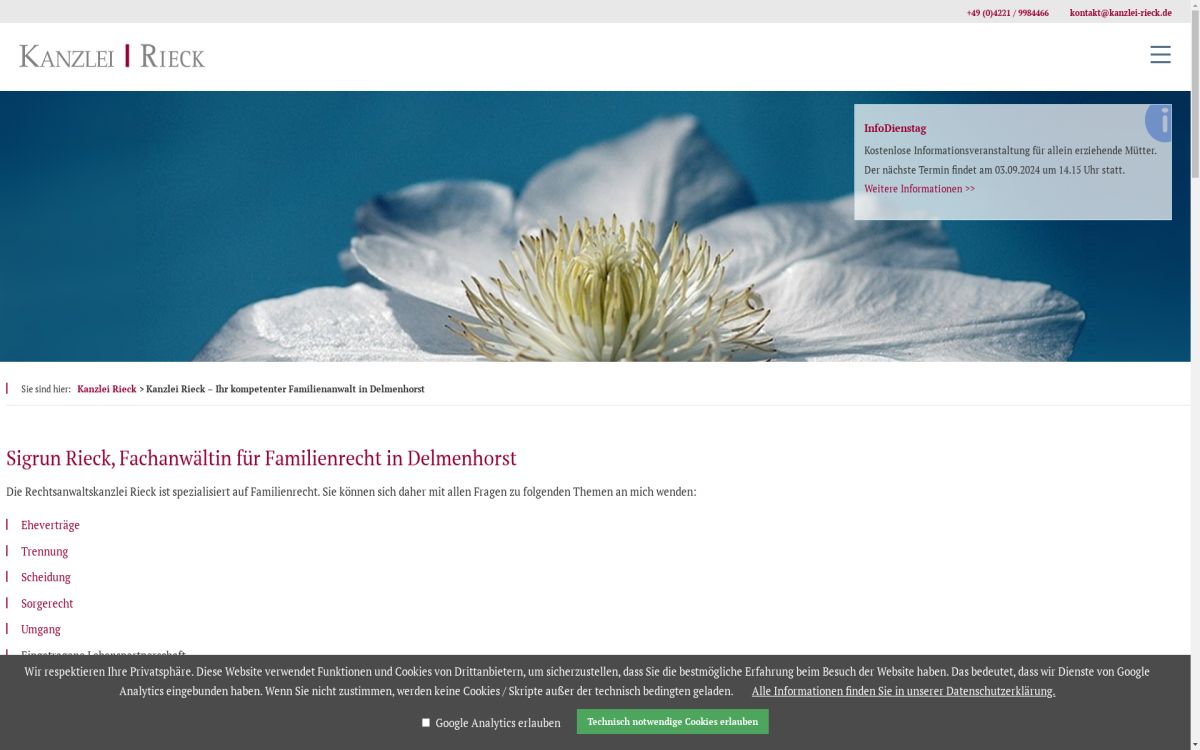Click the current page breadcrumb text

pos(285,389)
